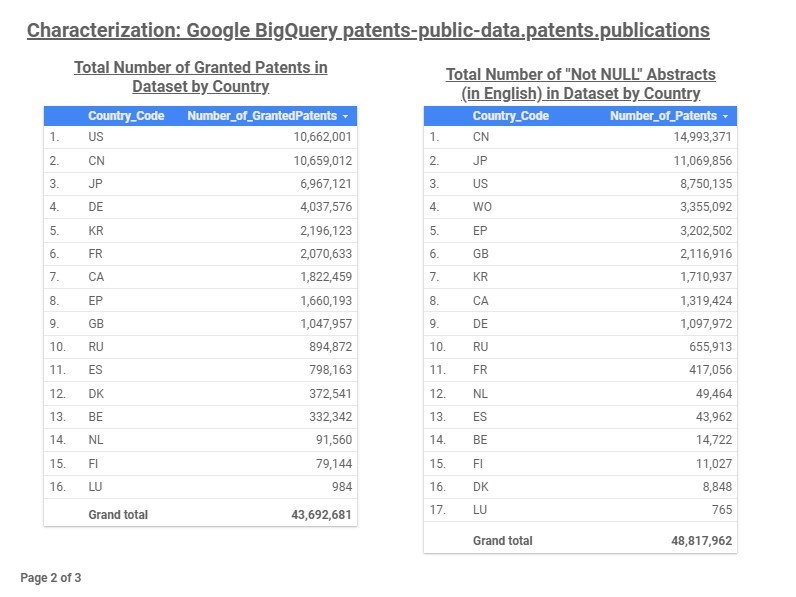
Task: Select value 11,027 for FI abstracts
Action: tap(714, 464)
